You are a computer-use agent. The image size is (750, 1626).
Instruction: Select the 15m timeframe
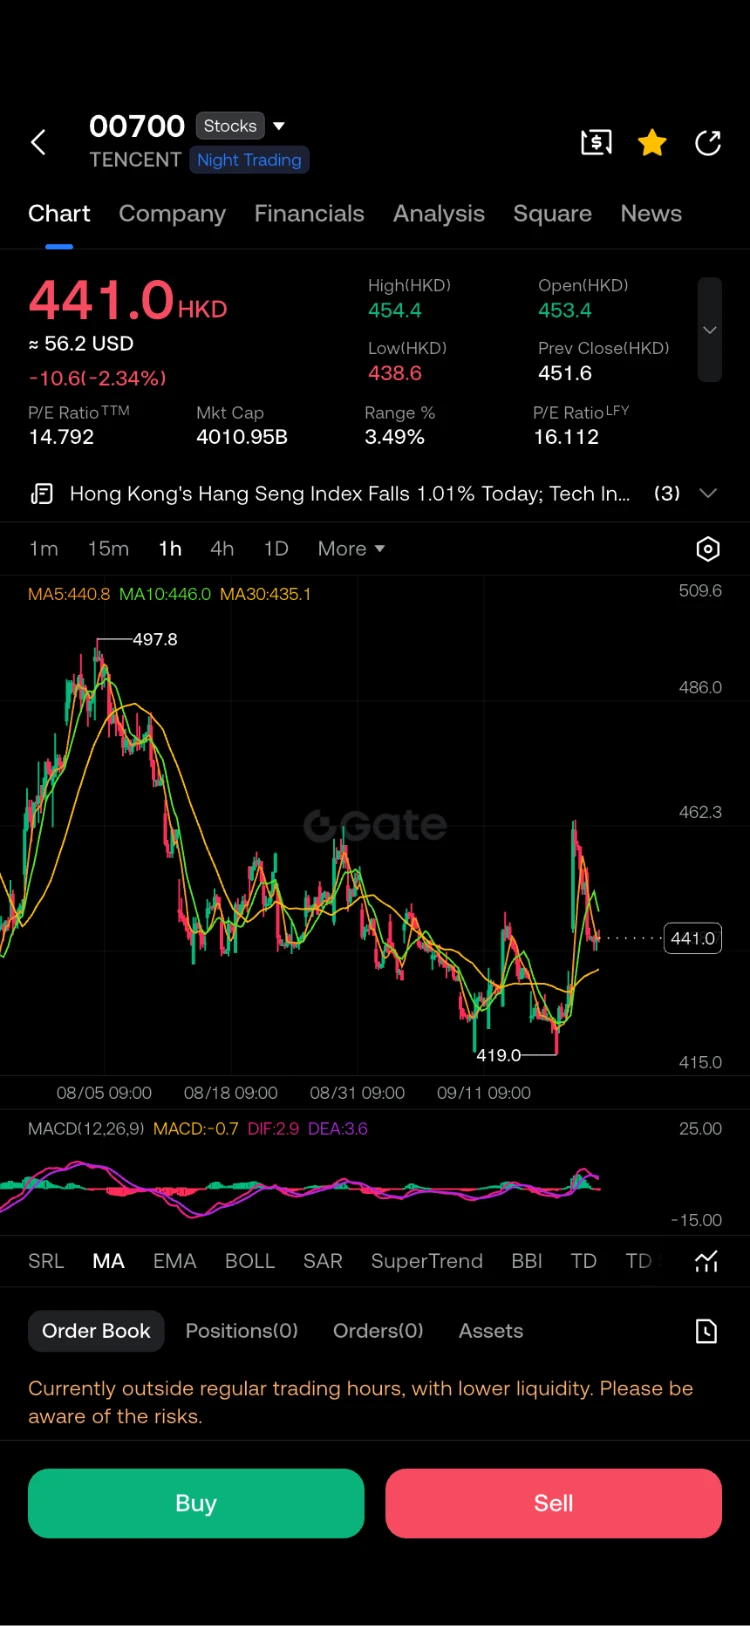(108, 549)
